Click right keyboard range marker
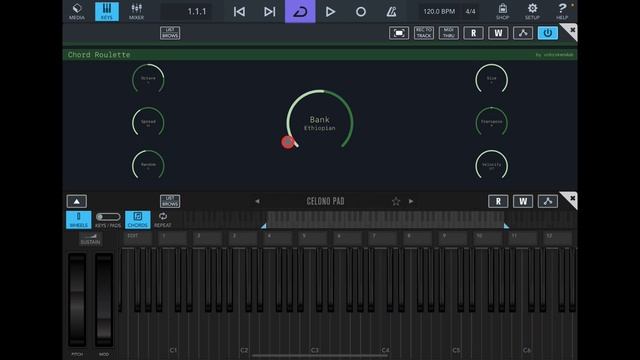Viewport: 640px width, 360px height. click(x=506, y=225)
